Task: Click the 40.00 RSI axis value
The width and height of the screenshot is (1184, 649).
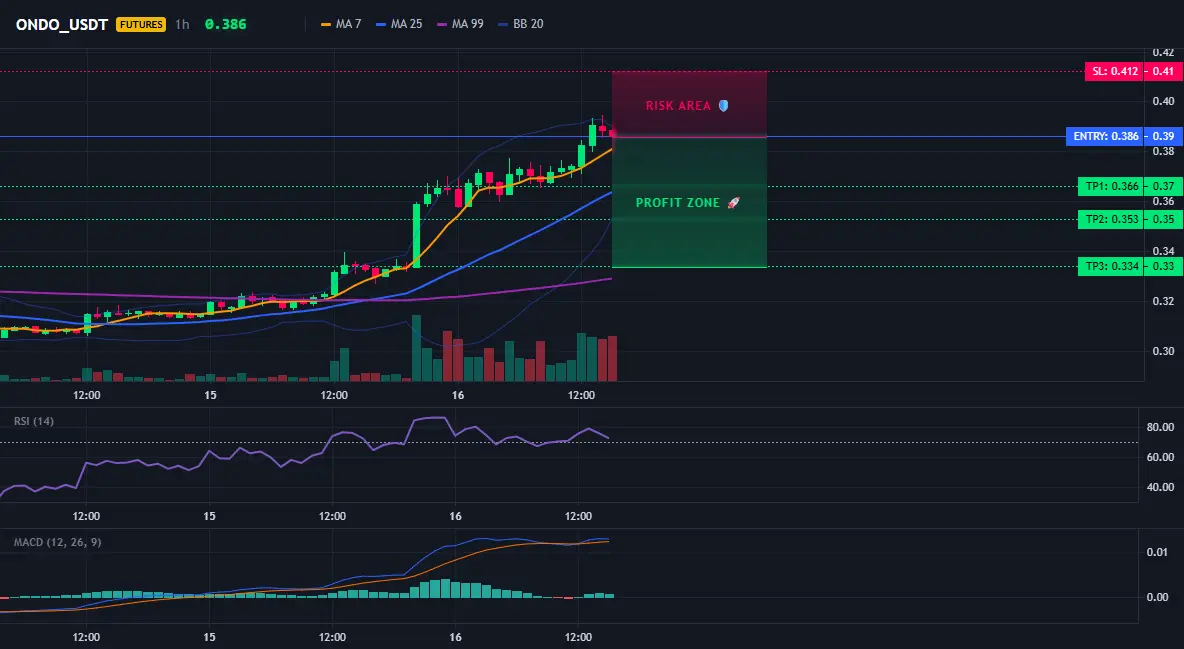Action: pos(1160,487)
